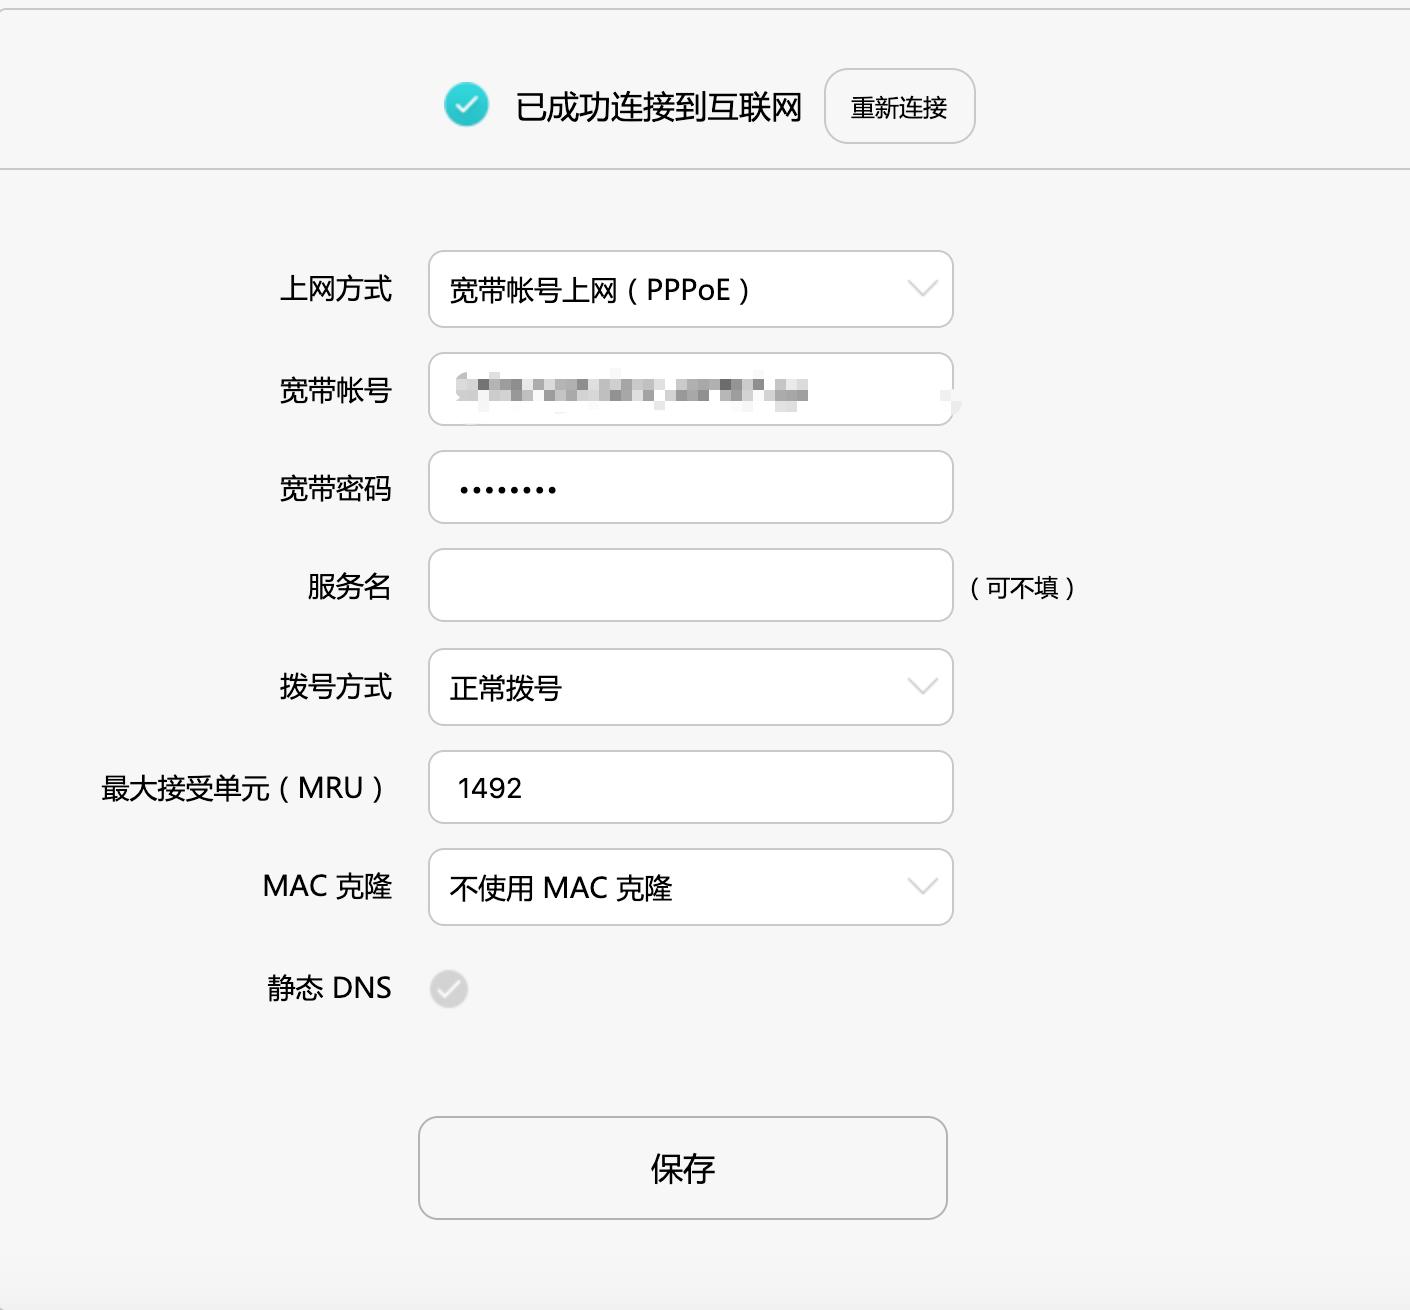
Task: Open the MAC 克隆 dropdown
Action: tap(690, 887)
